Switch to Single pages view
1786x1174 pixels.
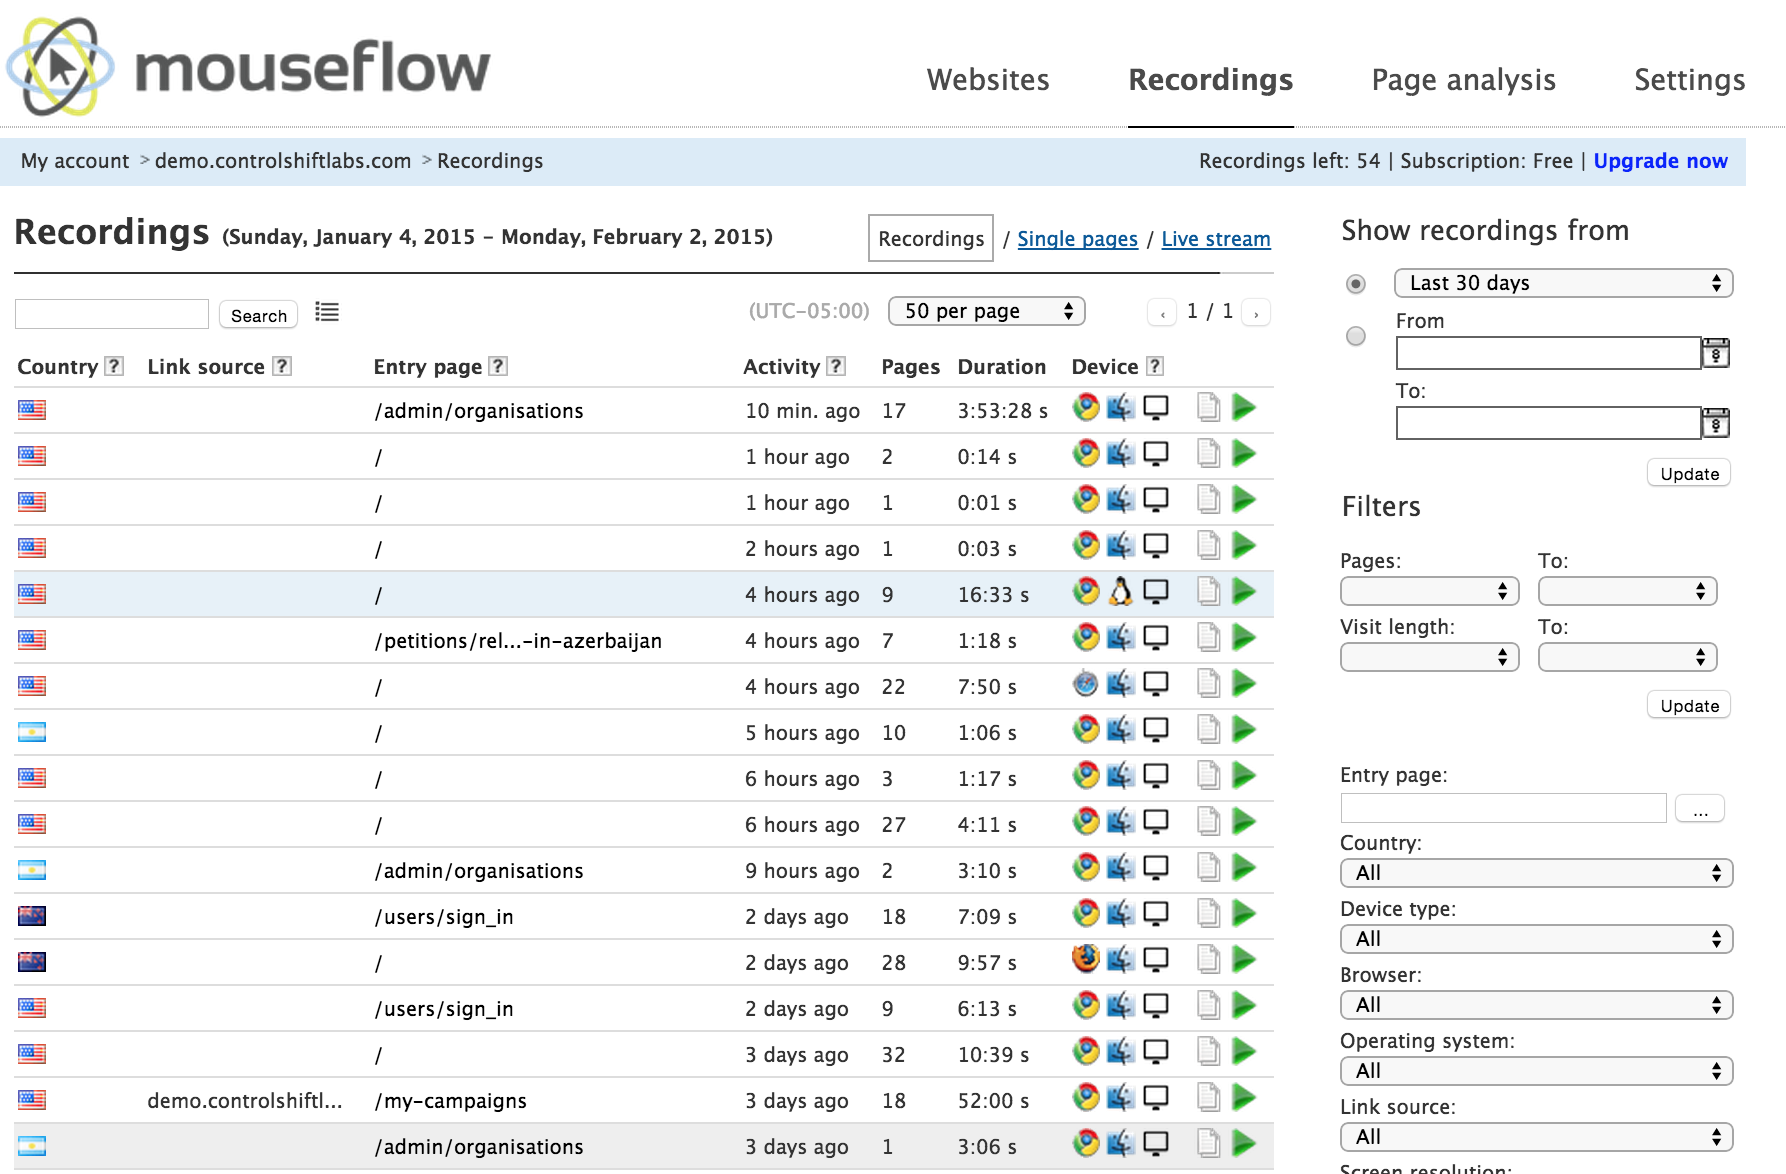[x=1077, y=239]
